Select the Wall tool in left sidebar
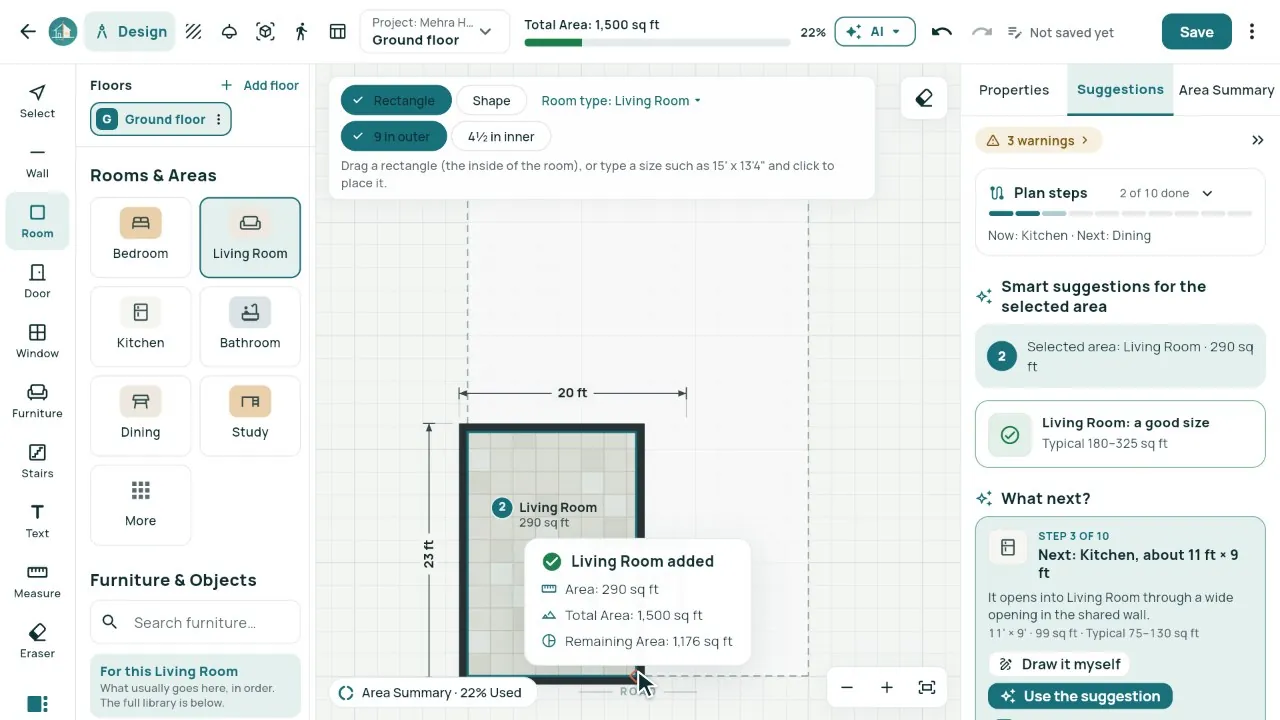Image resolution: width=1280 pixels, height=720 pixels. pyautogui.click(x=37, y=162)
